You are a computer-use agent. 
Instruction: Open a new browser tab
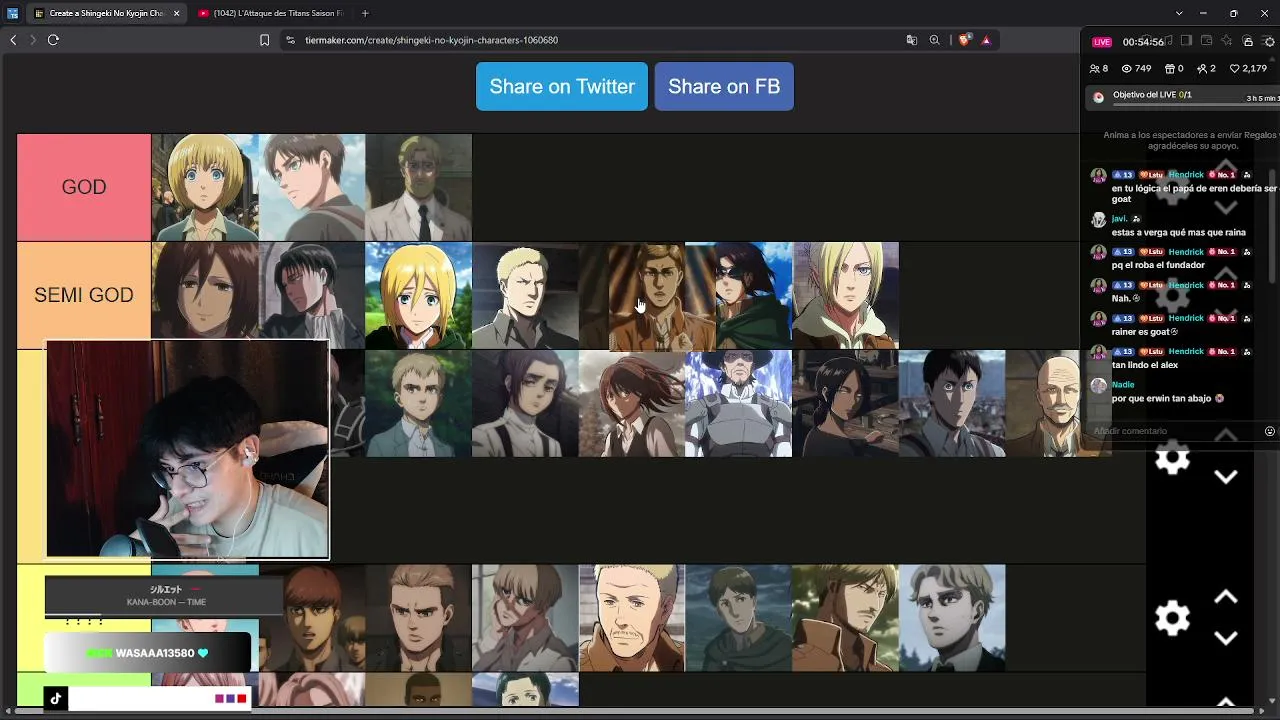click(x=365, y=13)
